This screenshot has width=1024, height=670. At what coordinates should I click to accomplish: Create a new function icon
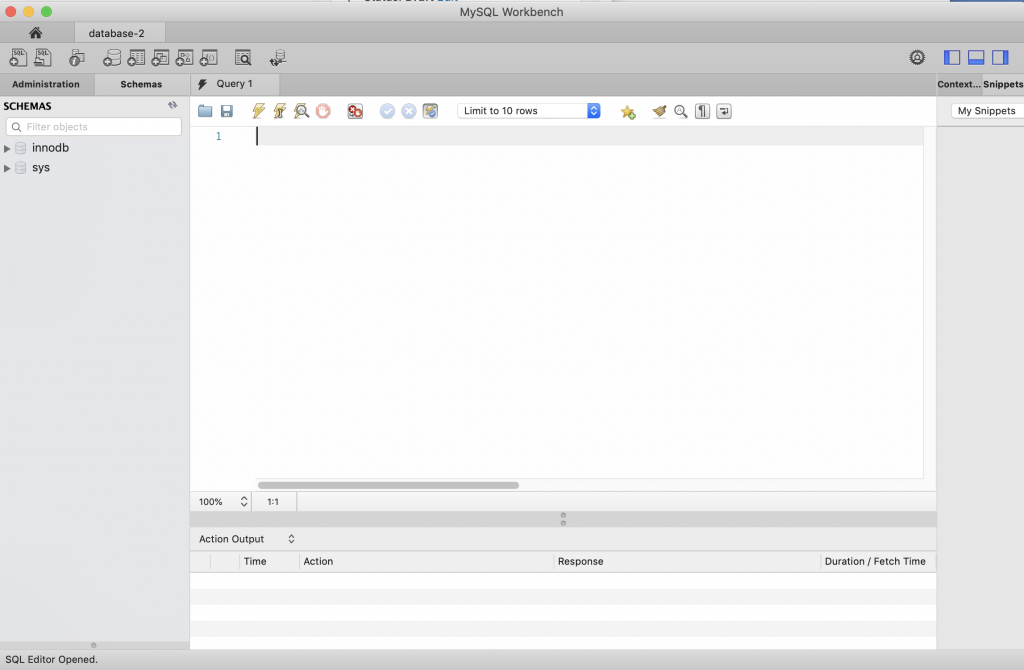pyautogui.click(x=208, y=58)
